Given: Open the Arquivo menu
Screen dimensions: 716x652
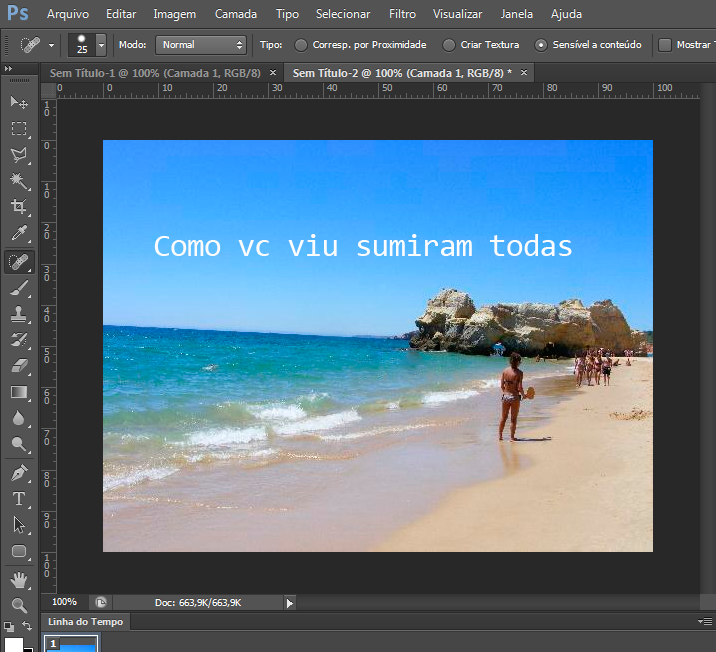Looking at the screenshot, I should [68, 14].
